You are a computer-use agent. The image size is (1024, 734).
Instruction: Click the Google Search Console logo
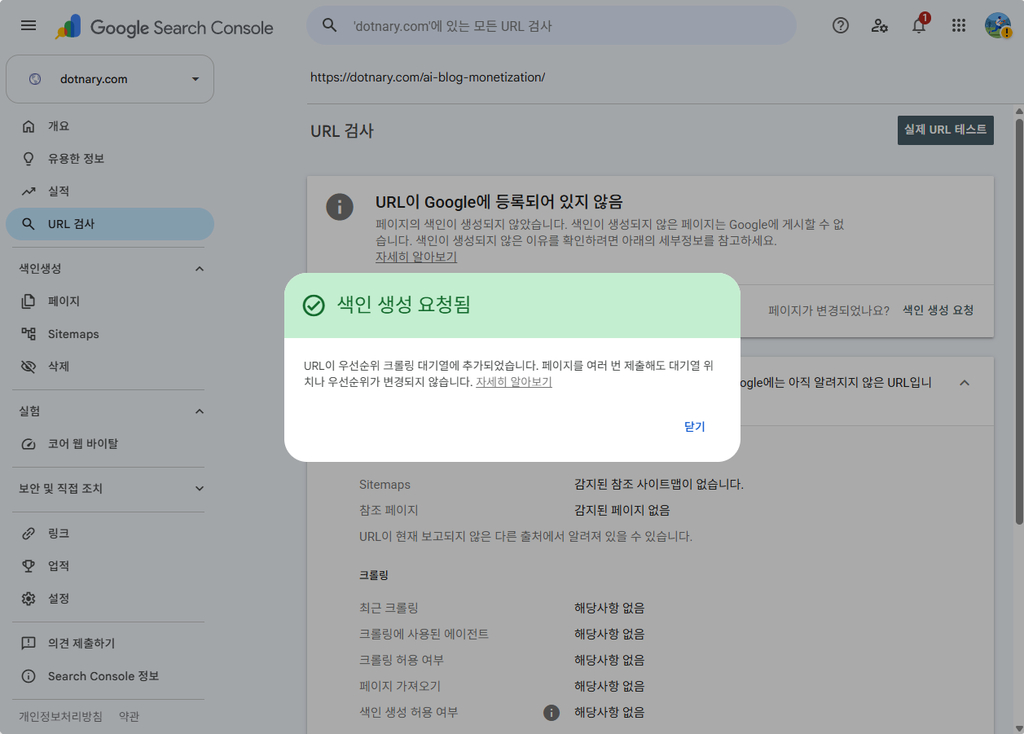point(165,27)
